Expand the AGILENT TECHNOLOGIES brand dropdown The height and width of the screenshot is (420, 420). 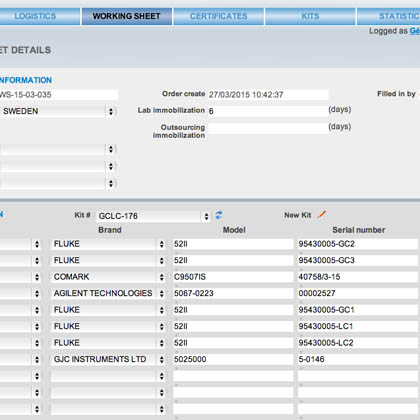tap(108, 293)
